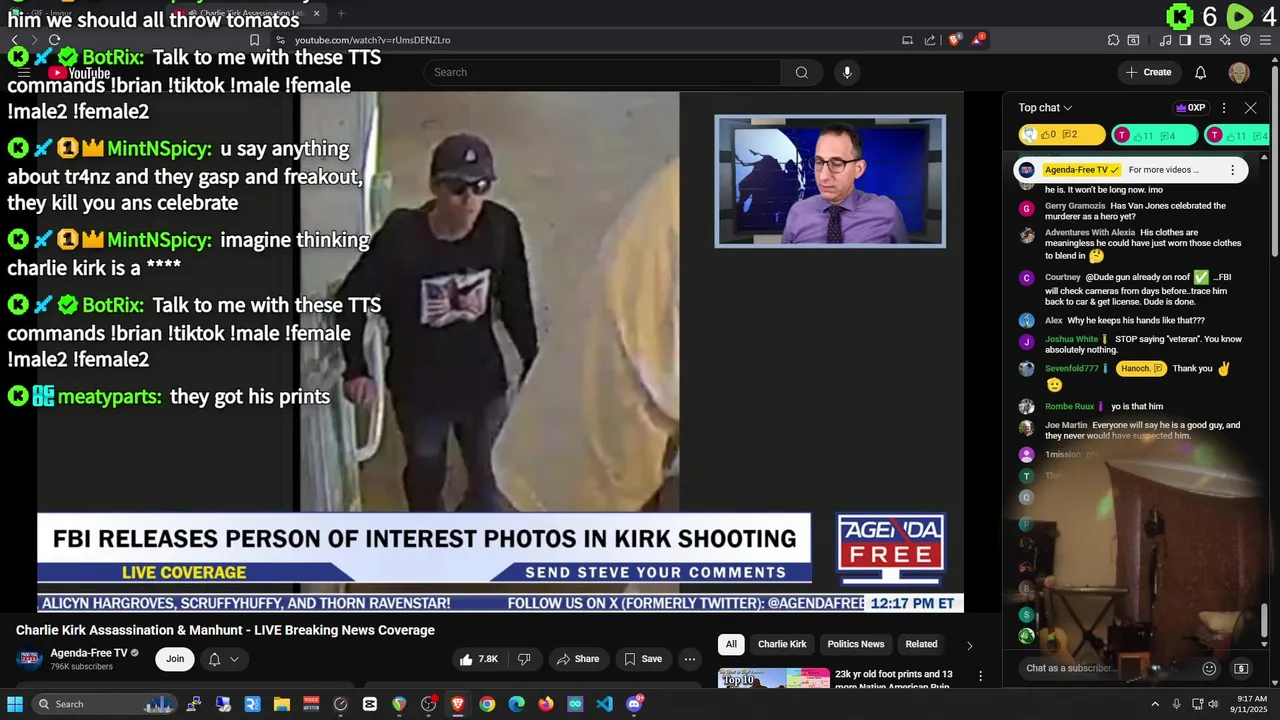Expand the Top chat mode dropdown
This screenshot has height=720, width=1280.
[1045, 108]
